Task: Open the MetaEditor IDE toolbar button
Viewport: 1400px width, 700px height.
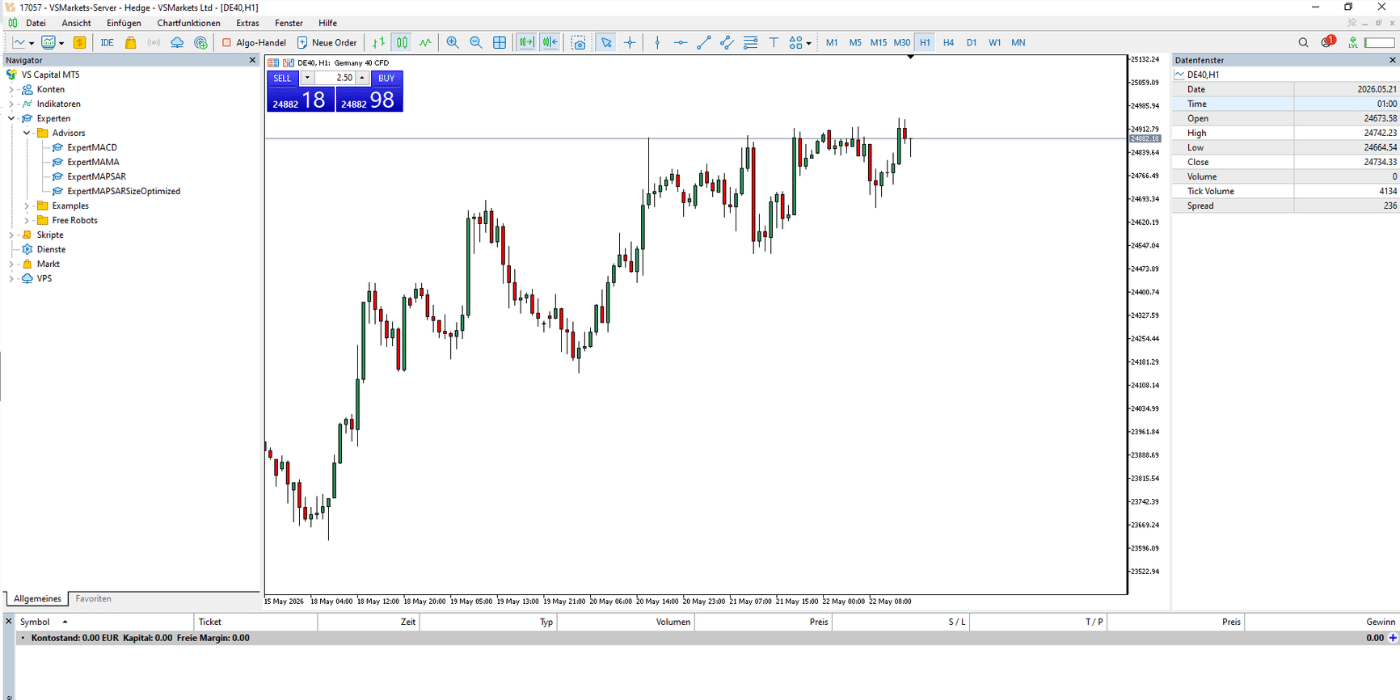Action: [x=107, y=43]
